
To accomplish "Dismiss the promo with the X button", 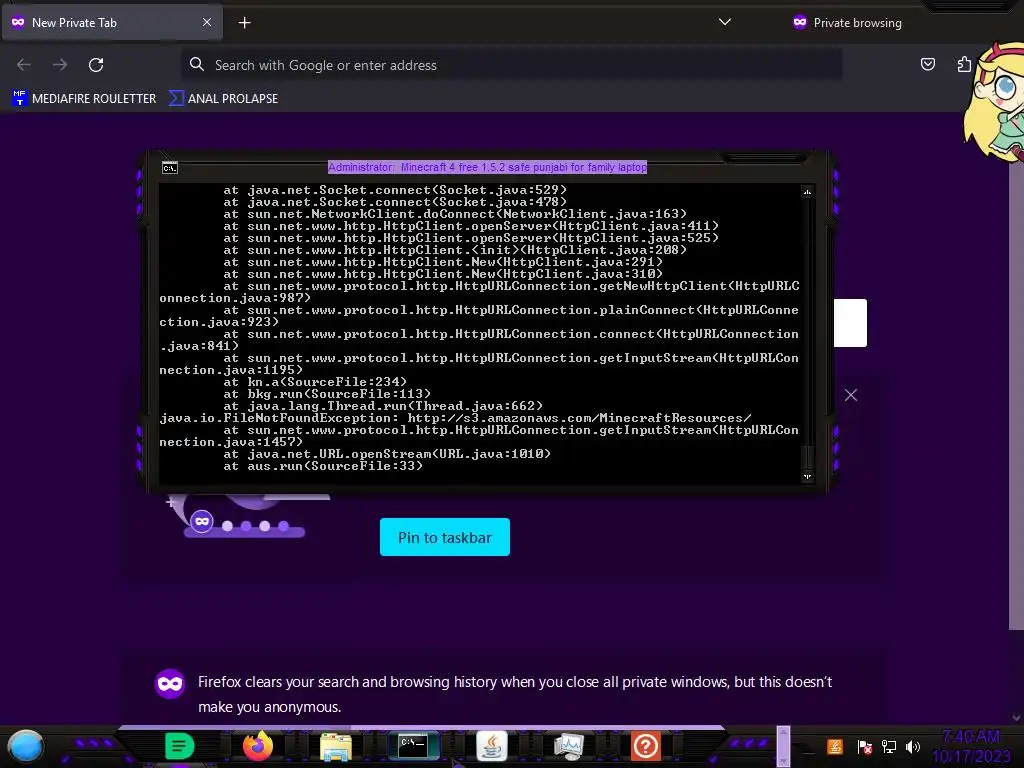I will (851, 395).
